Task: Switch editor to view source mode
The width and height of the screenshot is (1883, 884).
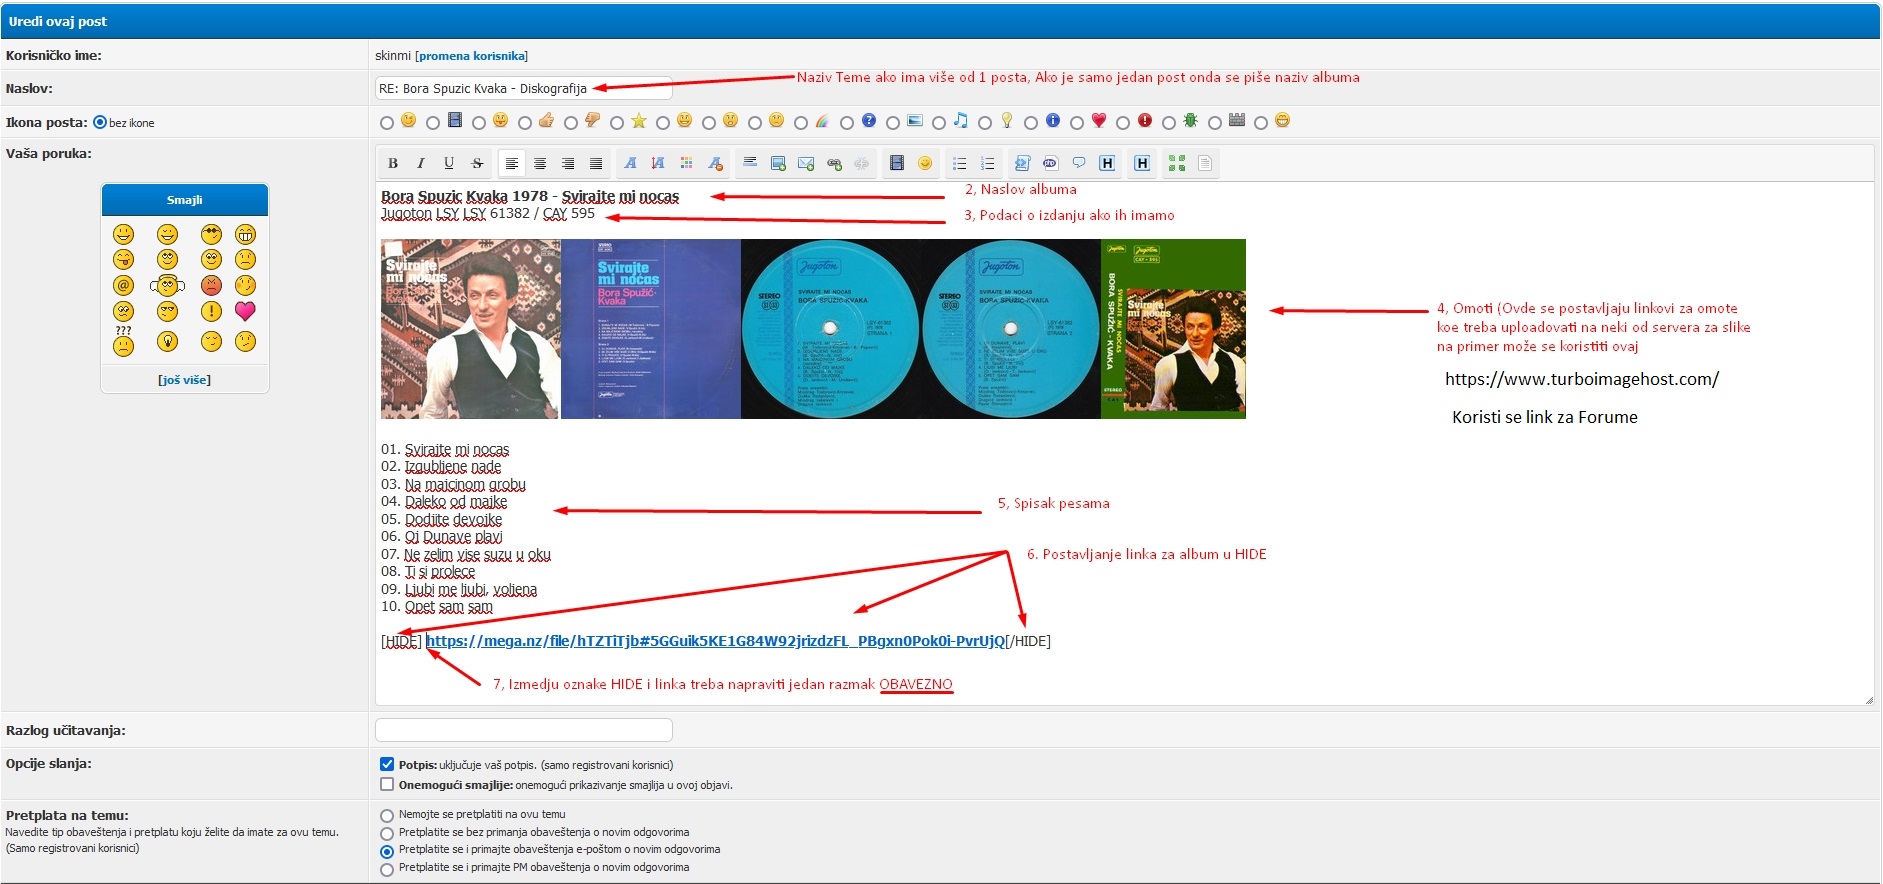Action: coord(1205,163)
